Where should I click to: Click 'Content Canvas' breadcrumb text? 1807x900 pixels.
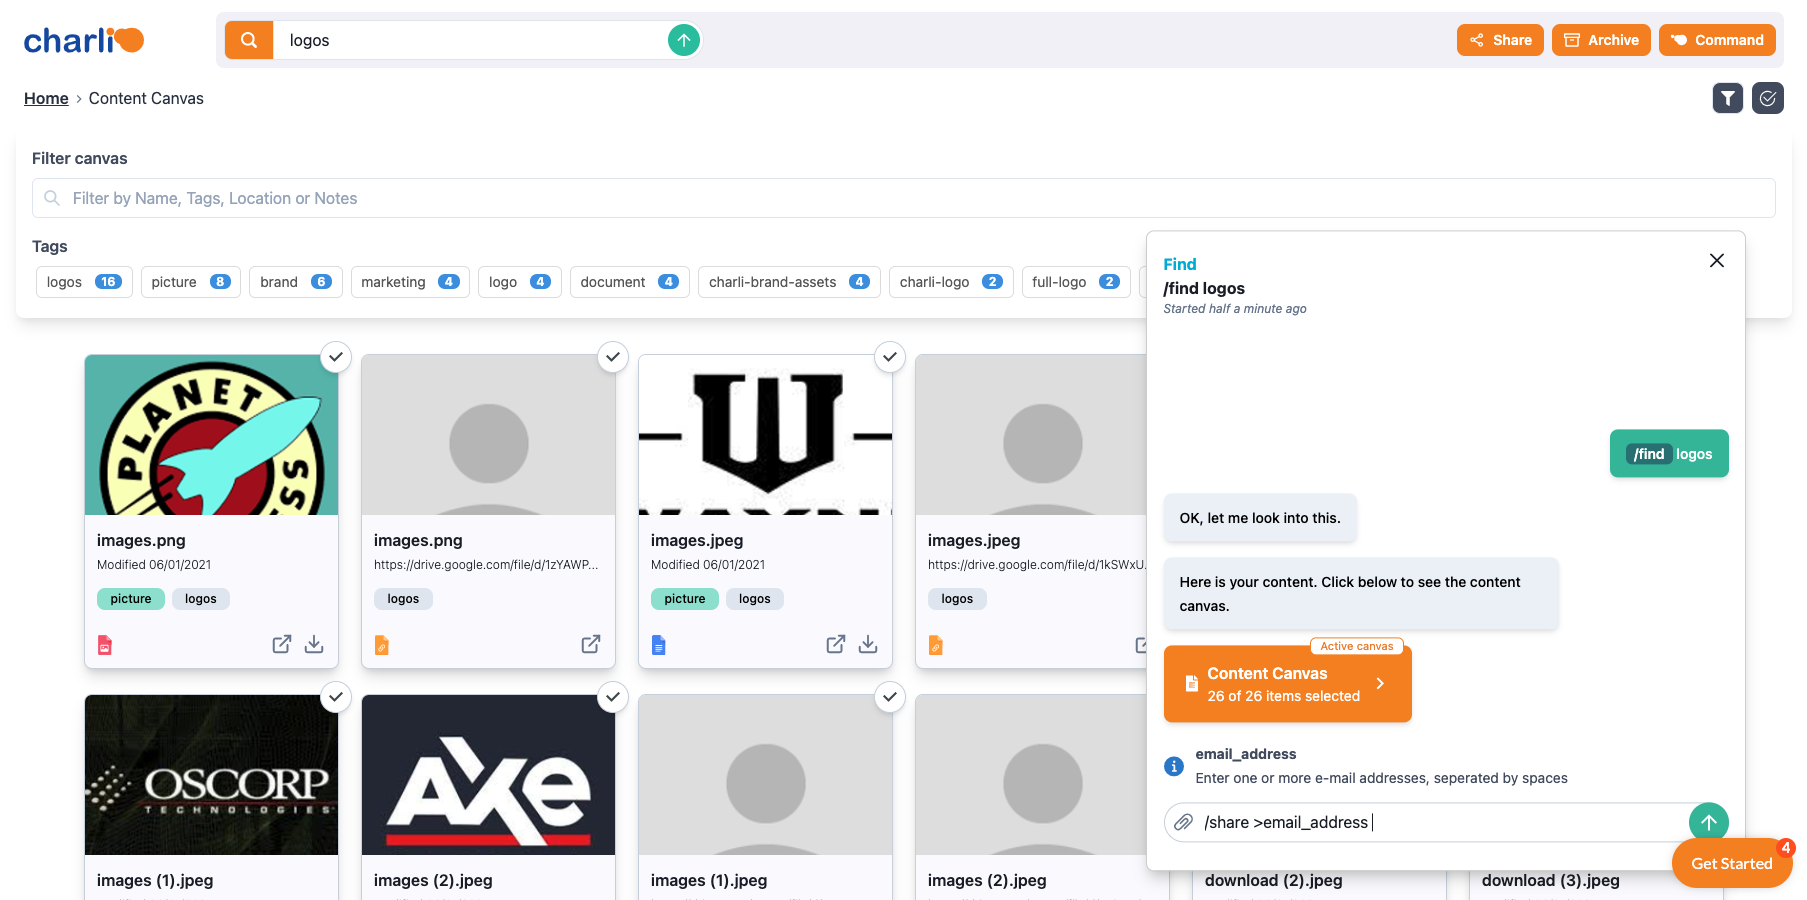point(146,98)
